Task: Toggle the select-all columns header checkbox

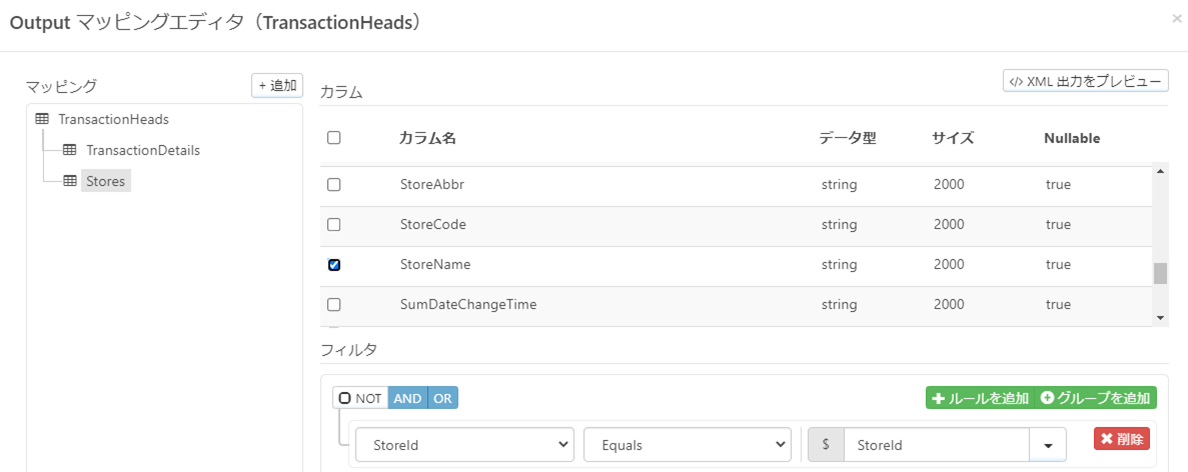Action: [x=334, y=138]
